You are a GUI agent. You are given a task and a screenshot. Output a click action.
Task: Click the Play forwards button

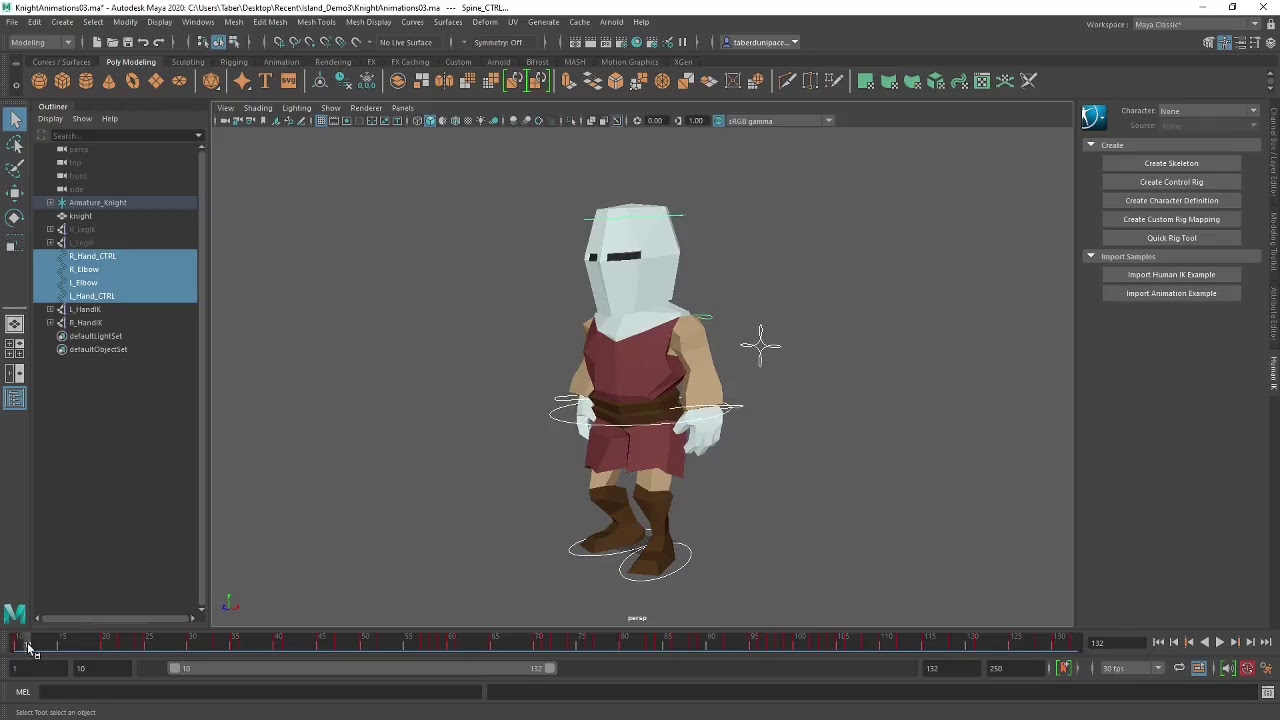coord(1219,643)
